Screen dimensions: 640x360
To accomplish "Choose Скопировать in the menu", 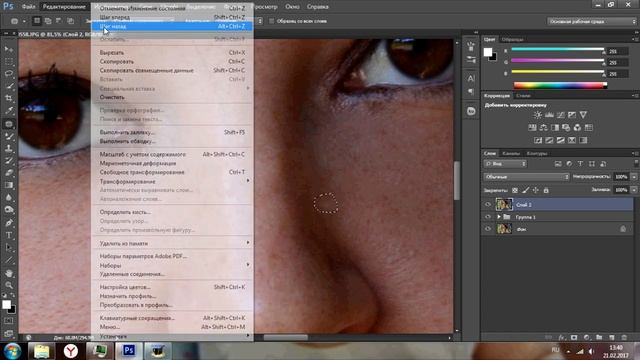I will click(x=173, y=62).
